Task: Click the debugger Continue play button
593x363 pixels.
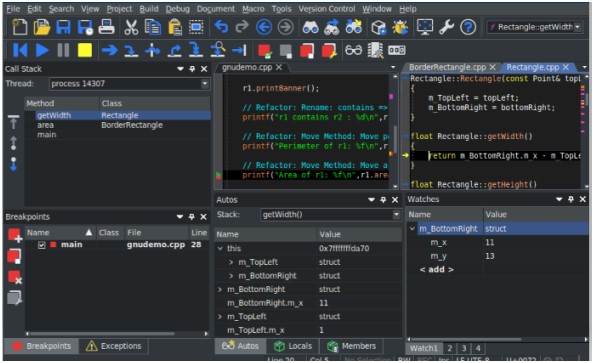Action: pyautogui.click(x=42, y=50)
